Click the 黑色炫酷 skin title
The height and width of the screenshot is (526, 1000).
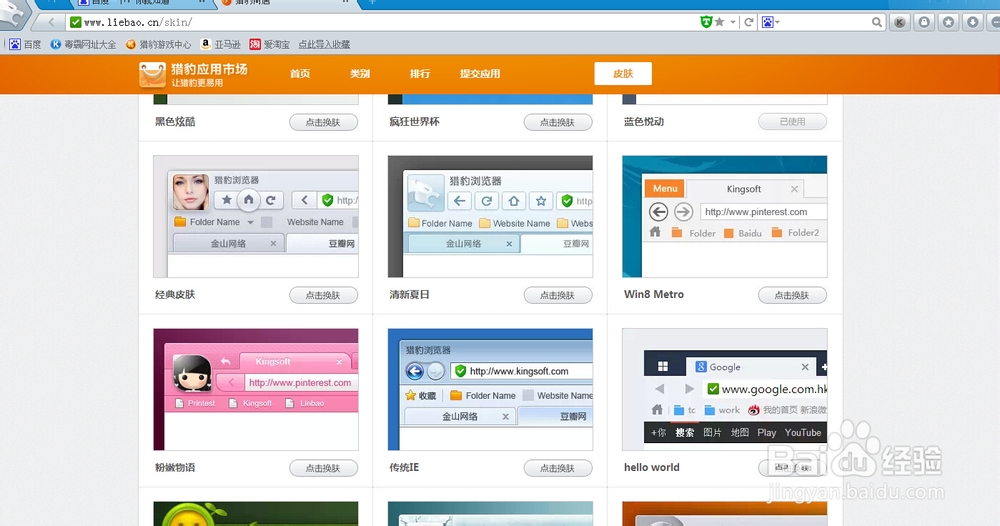(175, 121)
